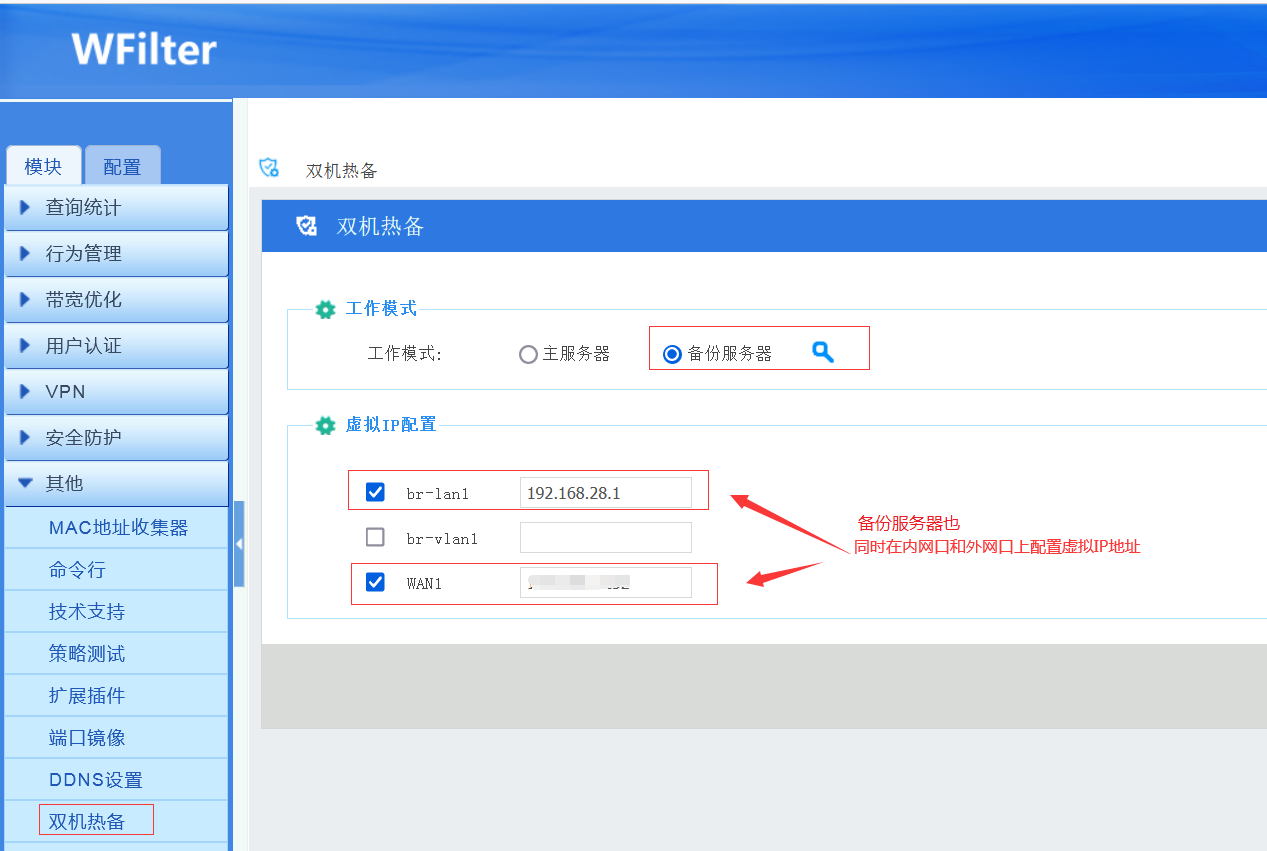Uncheck the WAN1 checkbox
The width and height of the screenshot is (1267, 851).
[375, 582]
